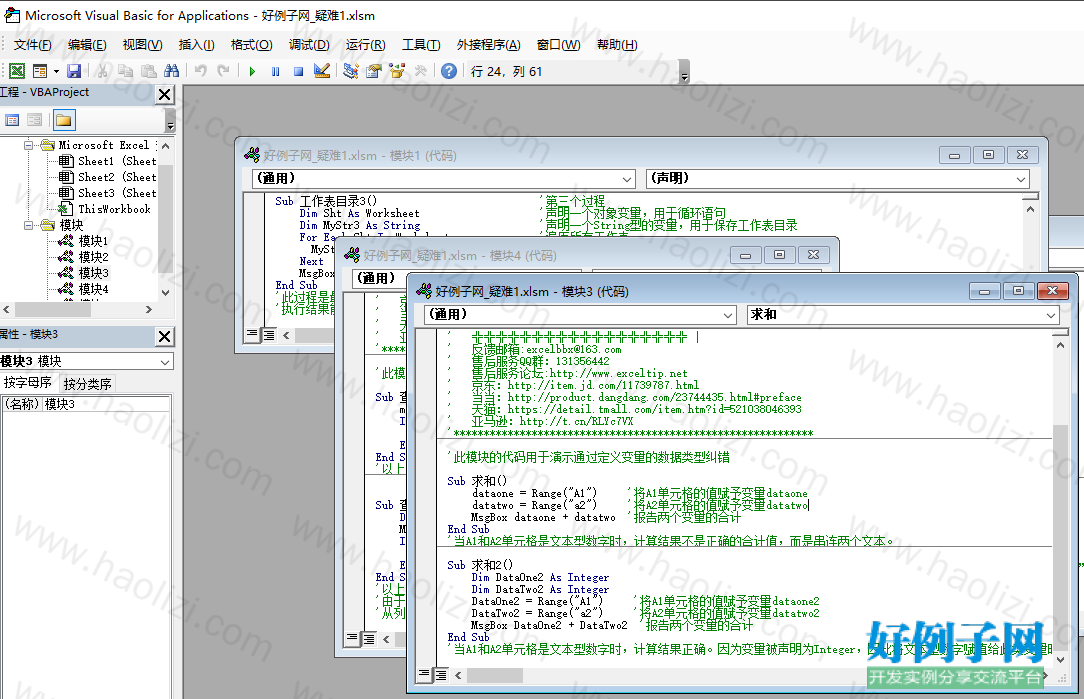Toggle Folders view in project pane
Screen dimensions: 1084x699
coord(64,120)
